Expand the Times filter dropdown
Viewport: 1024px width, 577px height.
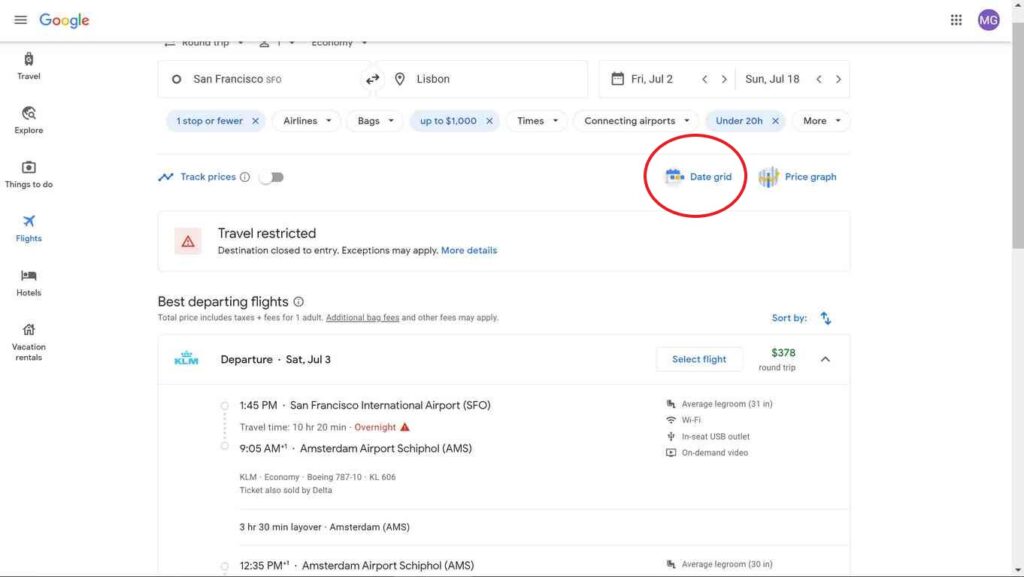[537, 121]
